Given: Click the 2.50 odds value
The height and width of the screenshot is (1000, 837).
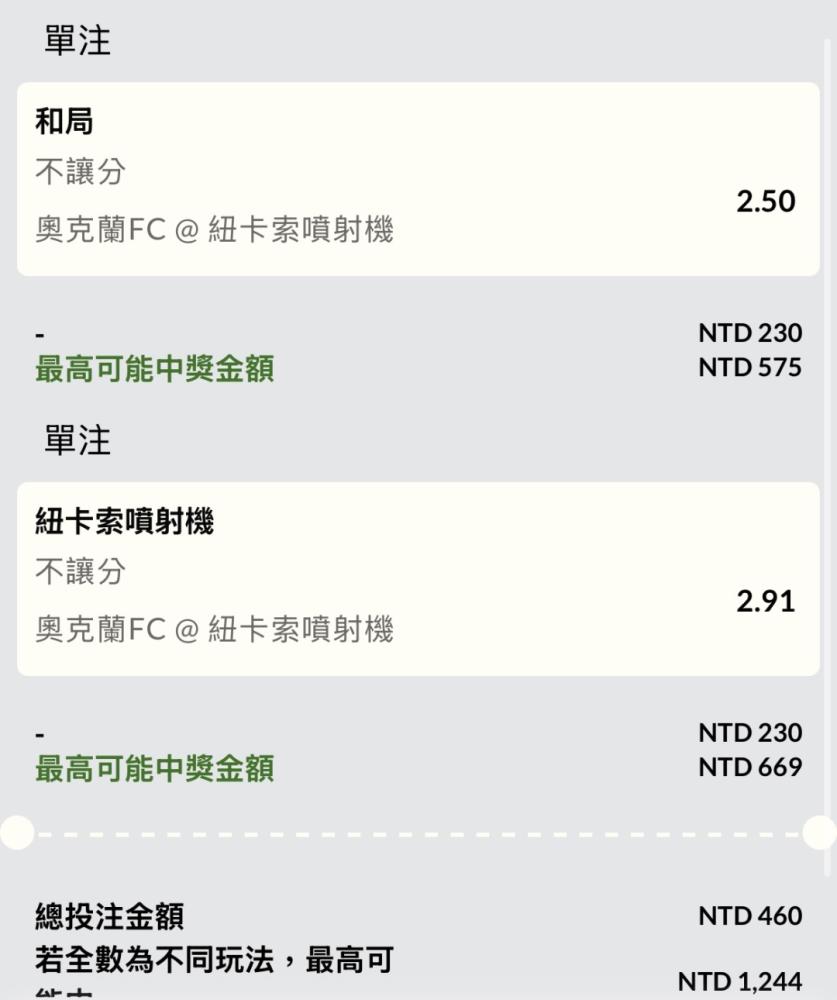Looking at the screenshot, I should pyautogui.click(x=766, y=202).
